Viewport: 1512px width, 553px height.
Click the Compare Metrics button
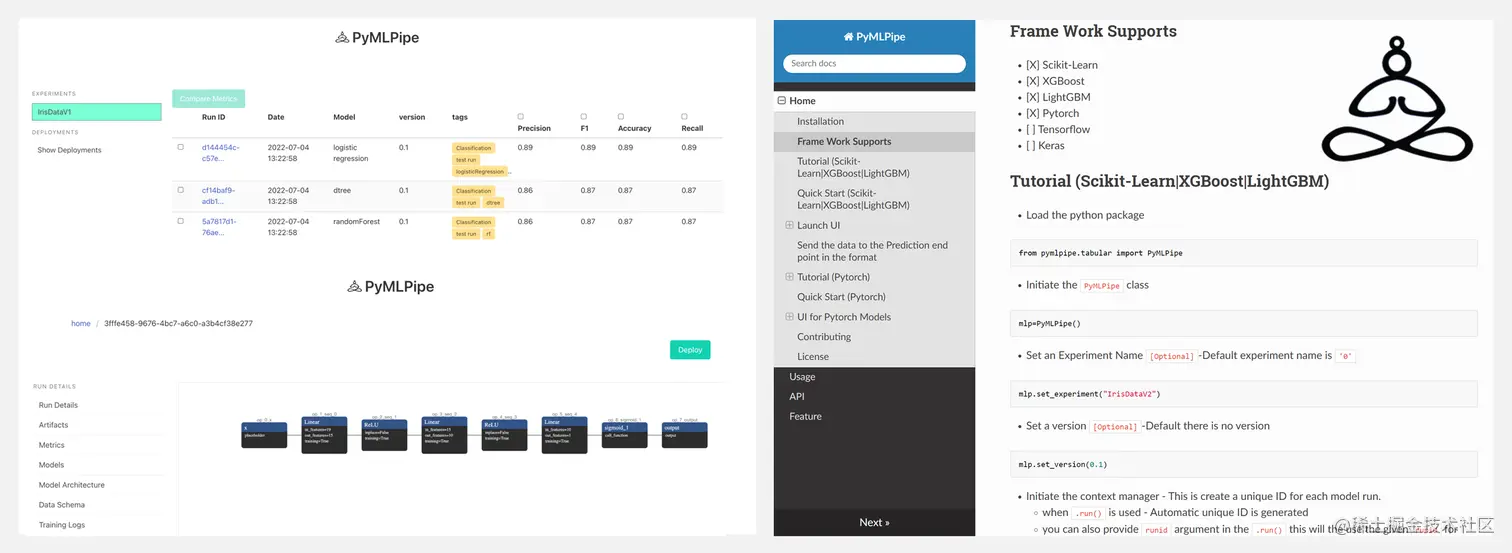(x=209, y=98)
